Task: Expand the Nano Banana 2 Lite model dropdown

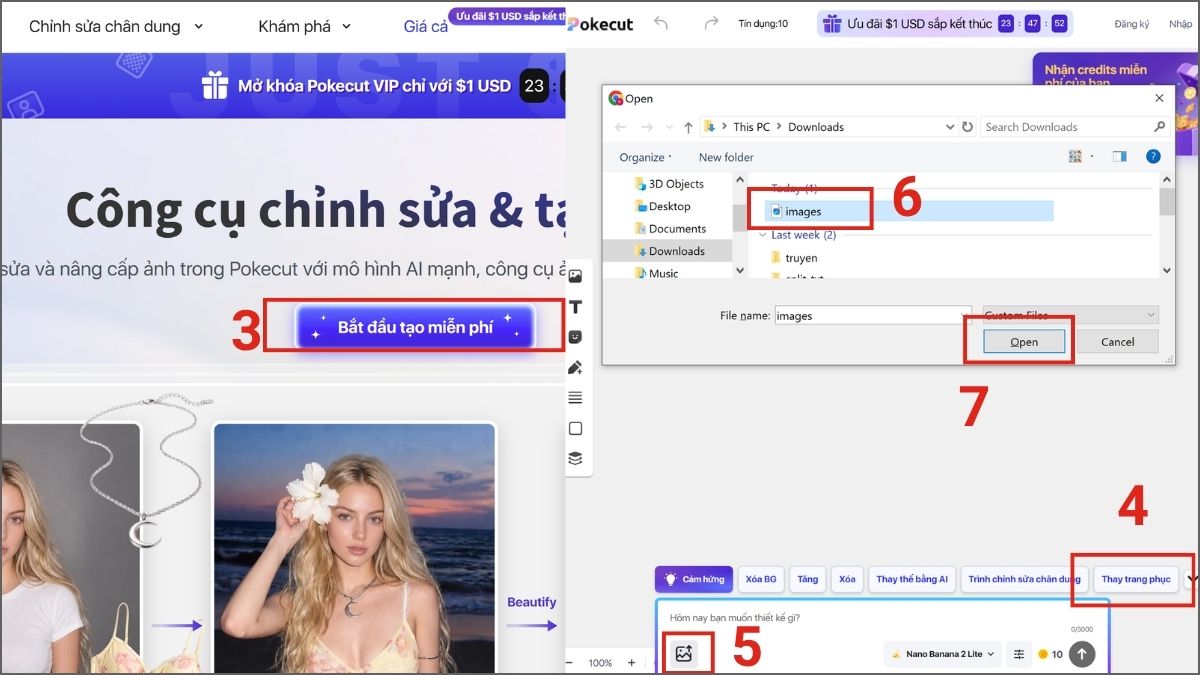Action: click(x=943, y=654)
